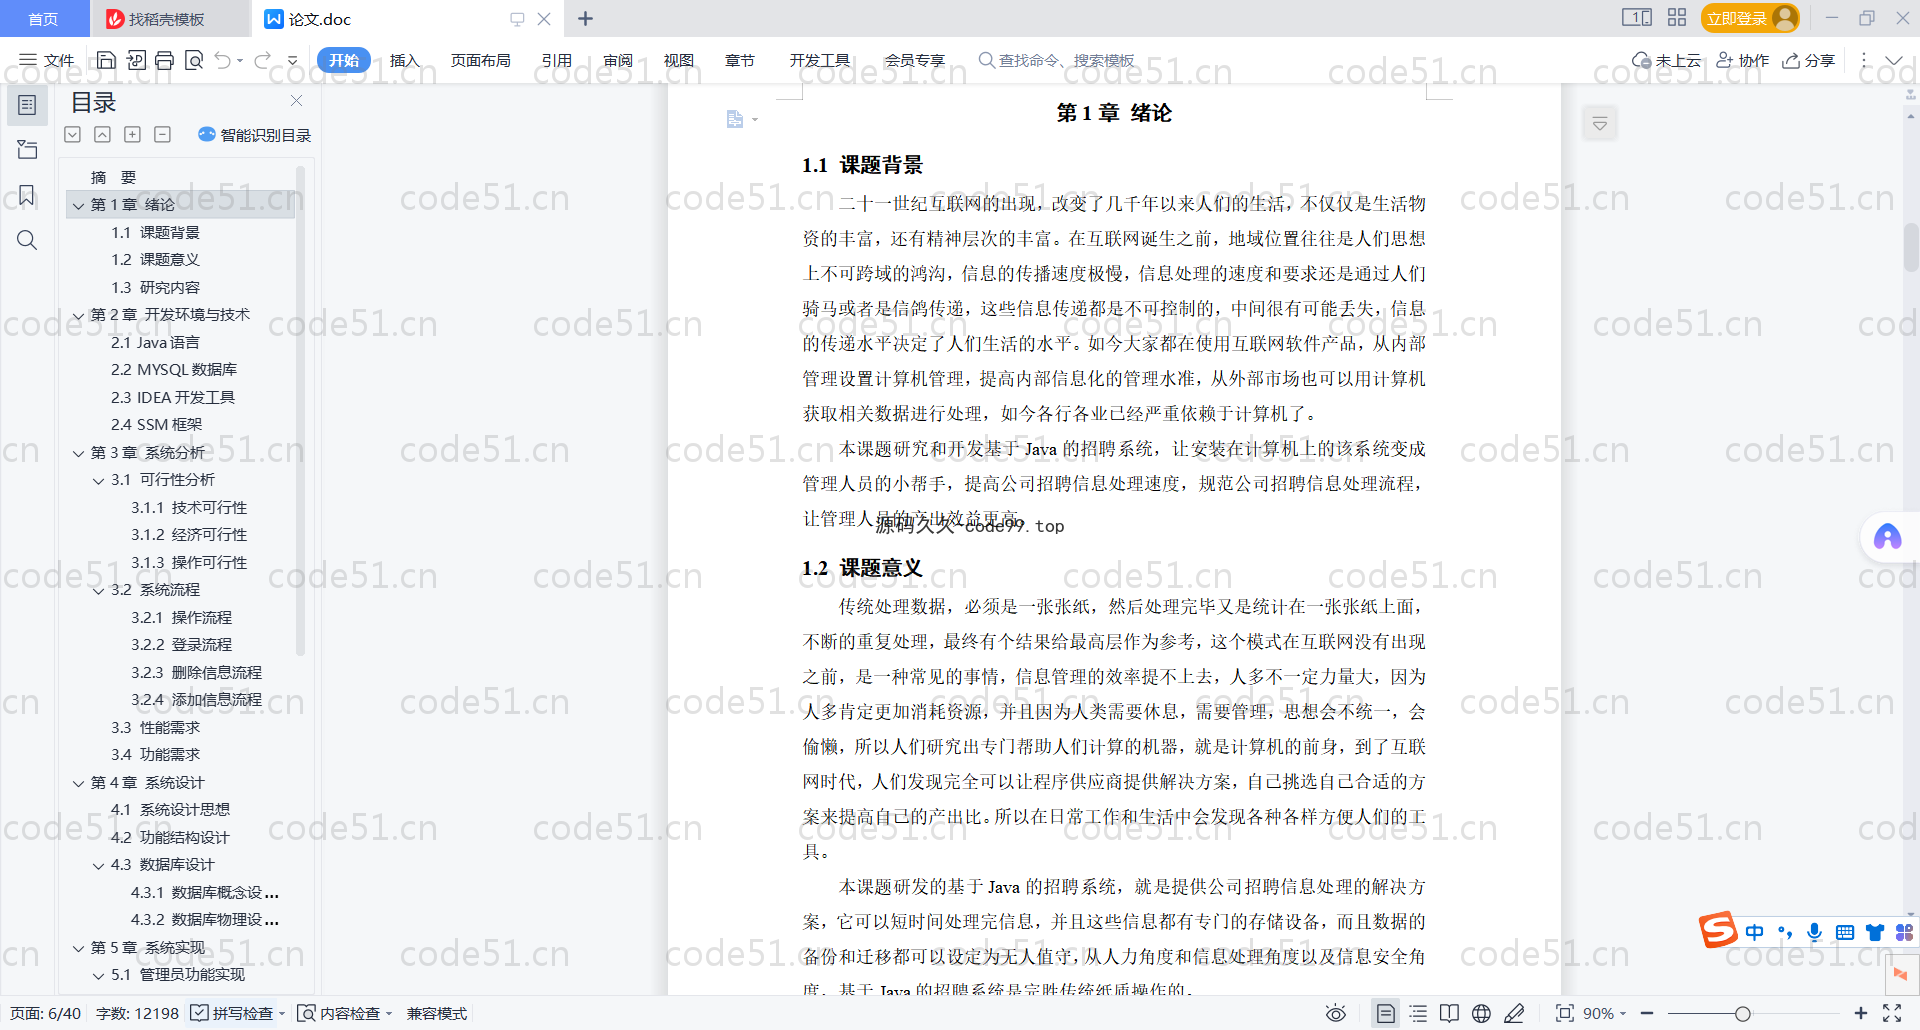Open the chapter navigation sidebar icon
Viewport: 1920px width, 1030px height.
pyautogui.click(x=27, y=150)
